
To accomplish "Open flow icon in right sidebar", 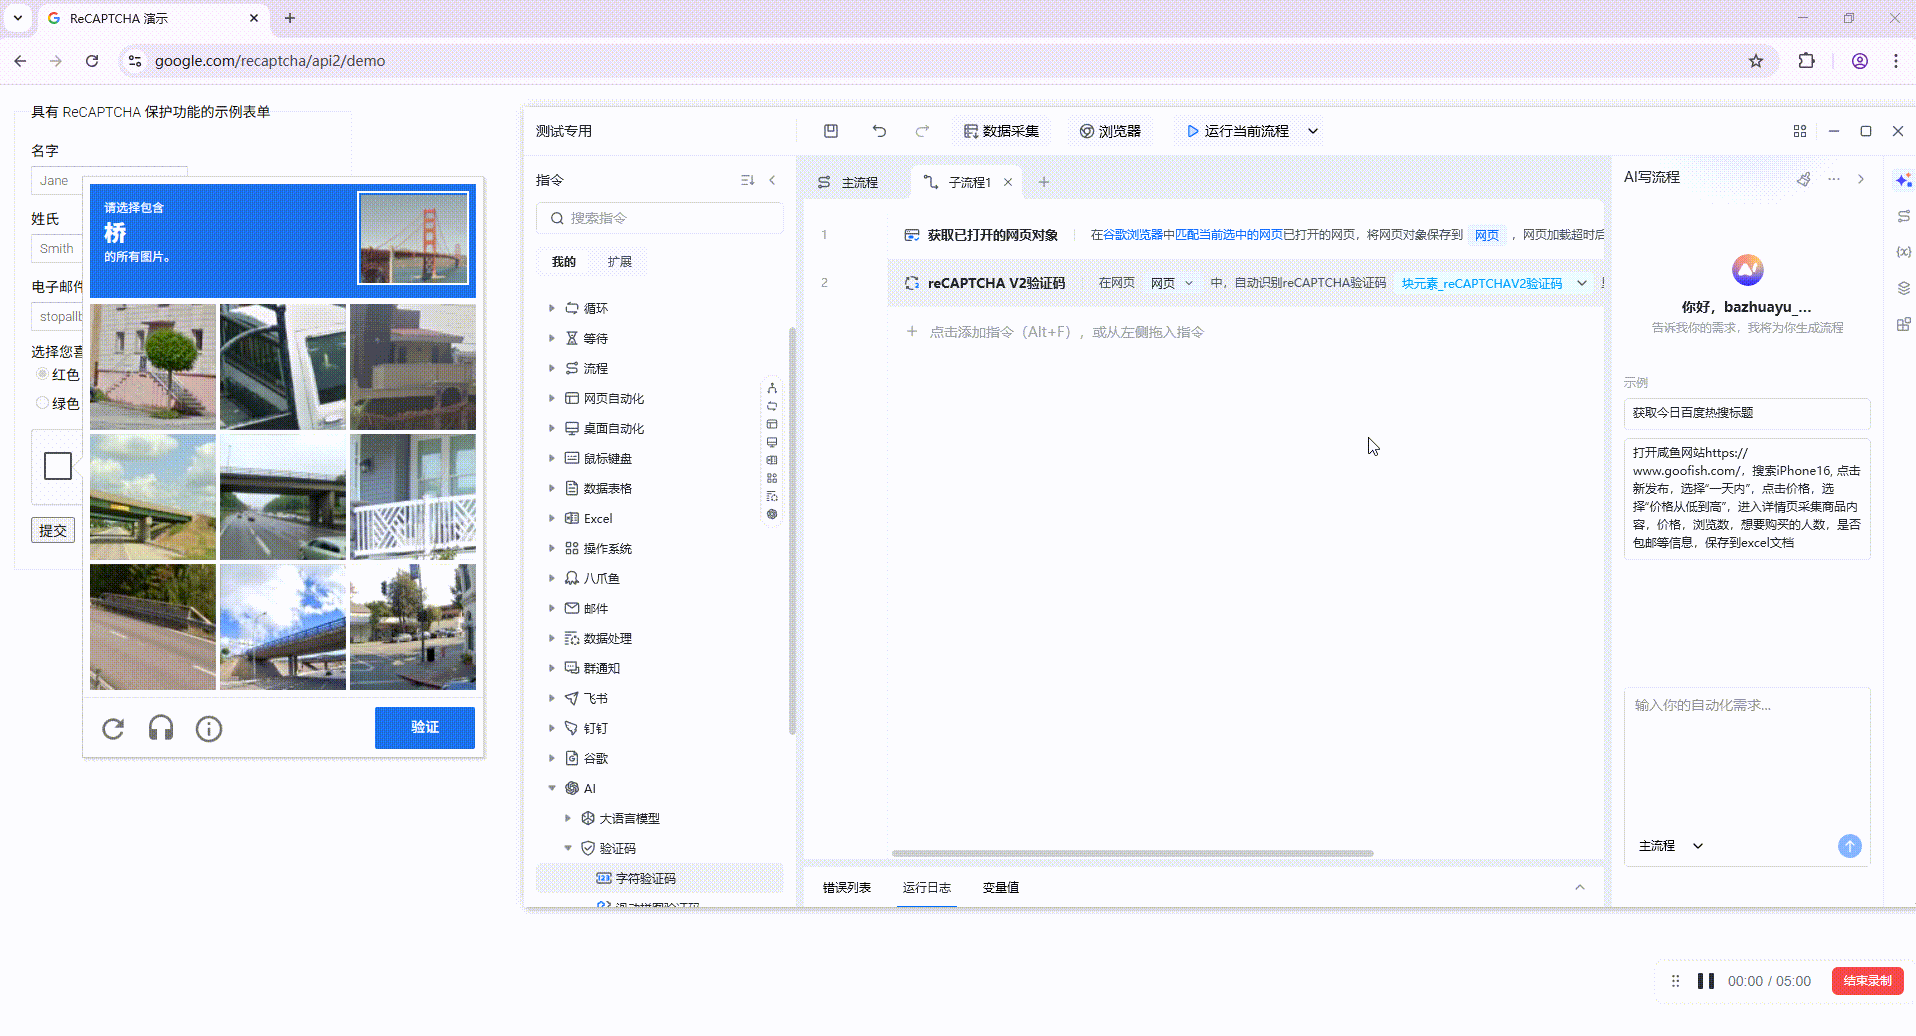I will (x=1904, y=216).
